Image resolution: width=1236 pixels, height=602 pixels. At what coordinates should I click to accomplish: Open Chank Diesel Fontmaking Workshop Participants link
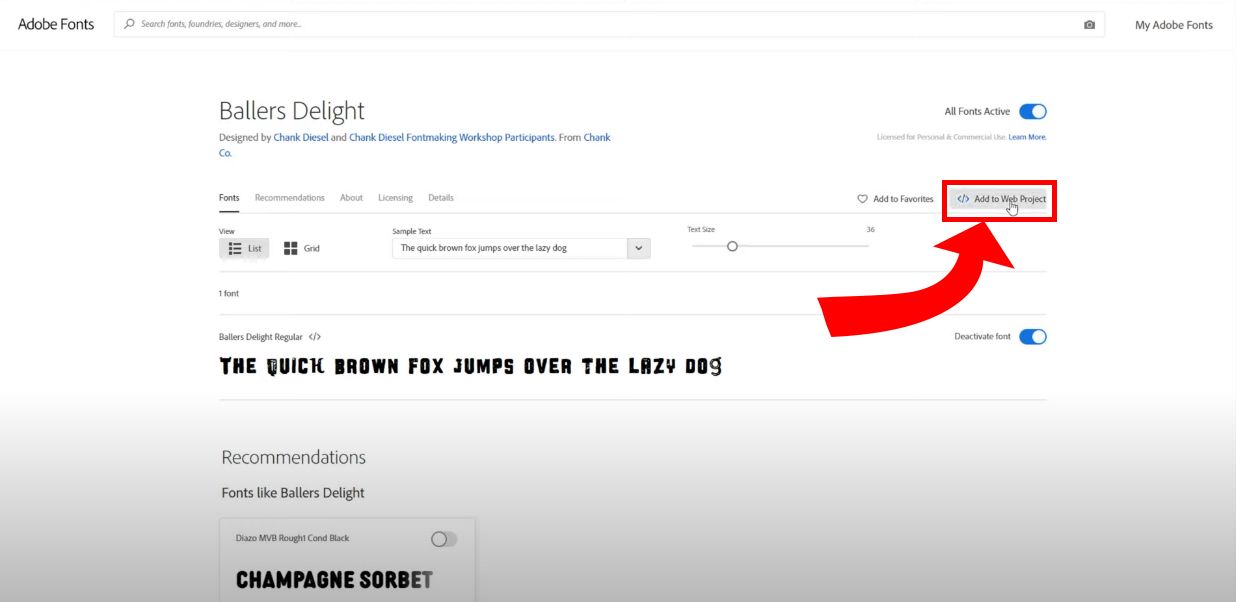coord(452,138)
